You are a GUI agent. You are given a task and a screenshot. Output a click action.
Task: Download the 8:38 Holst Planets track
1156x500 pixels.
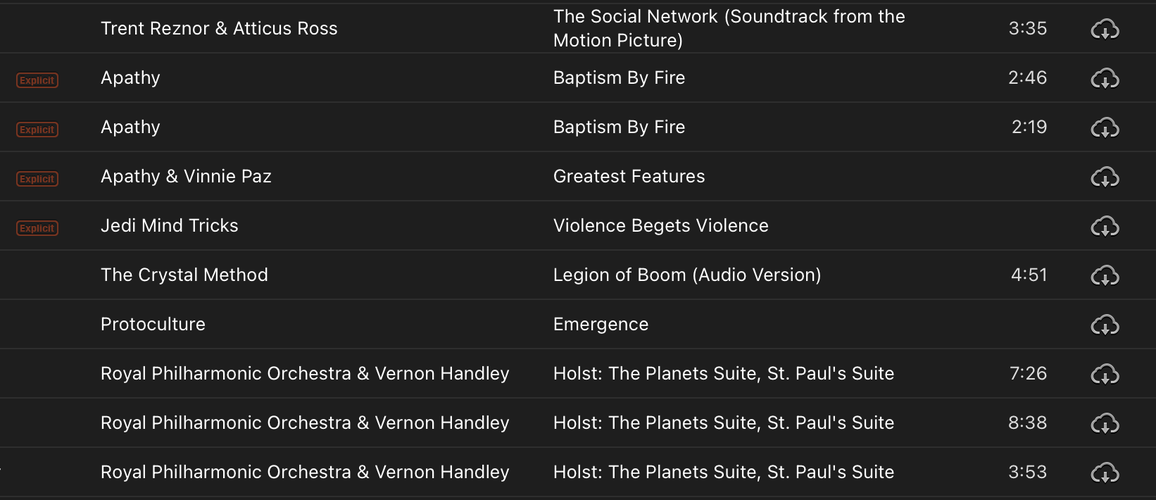pos(1104,423)
